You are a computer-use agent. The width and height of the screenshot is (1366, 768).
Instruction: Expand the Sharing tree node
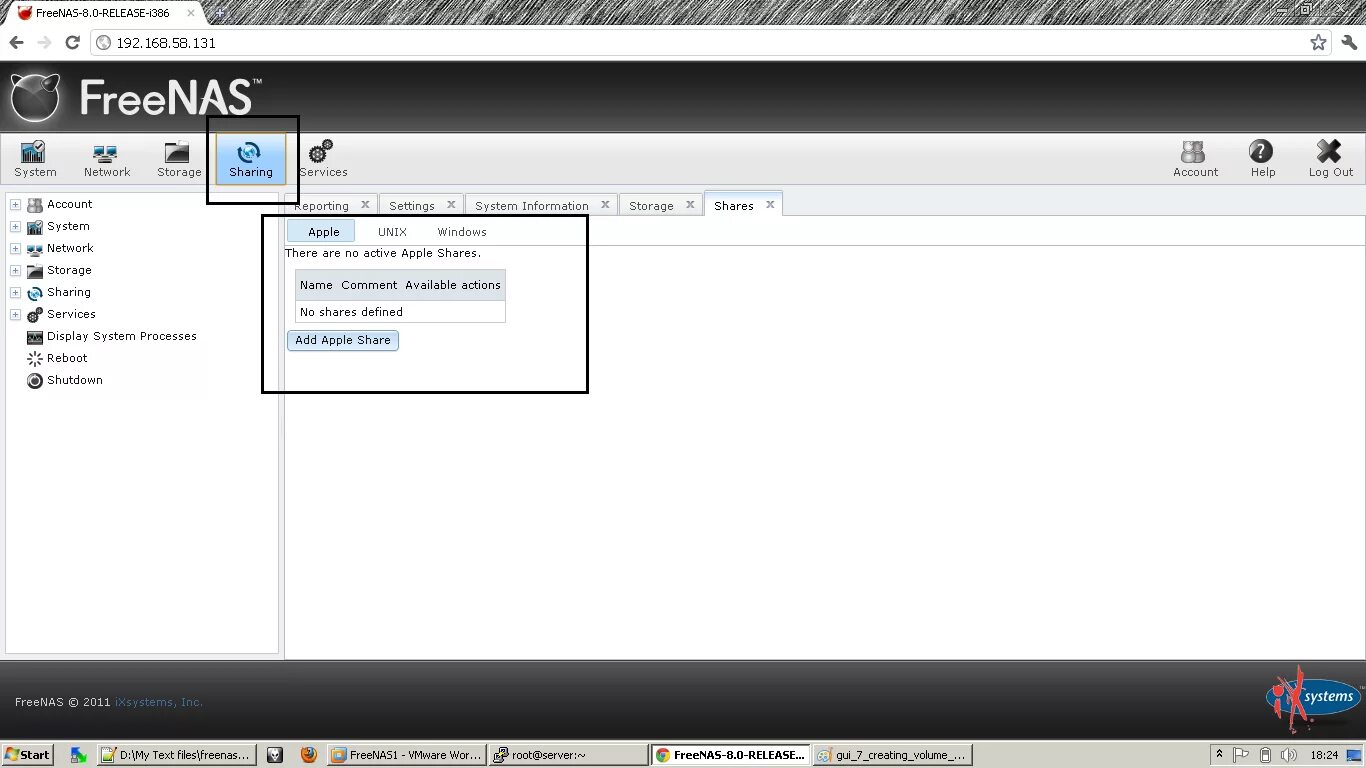coord(15,292)
